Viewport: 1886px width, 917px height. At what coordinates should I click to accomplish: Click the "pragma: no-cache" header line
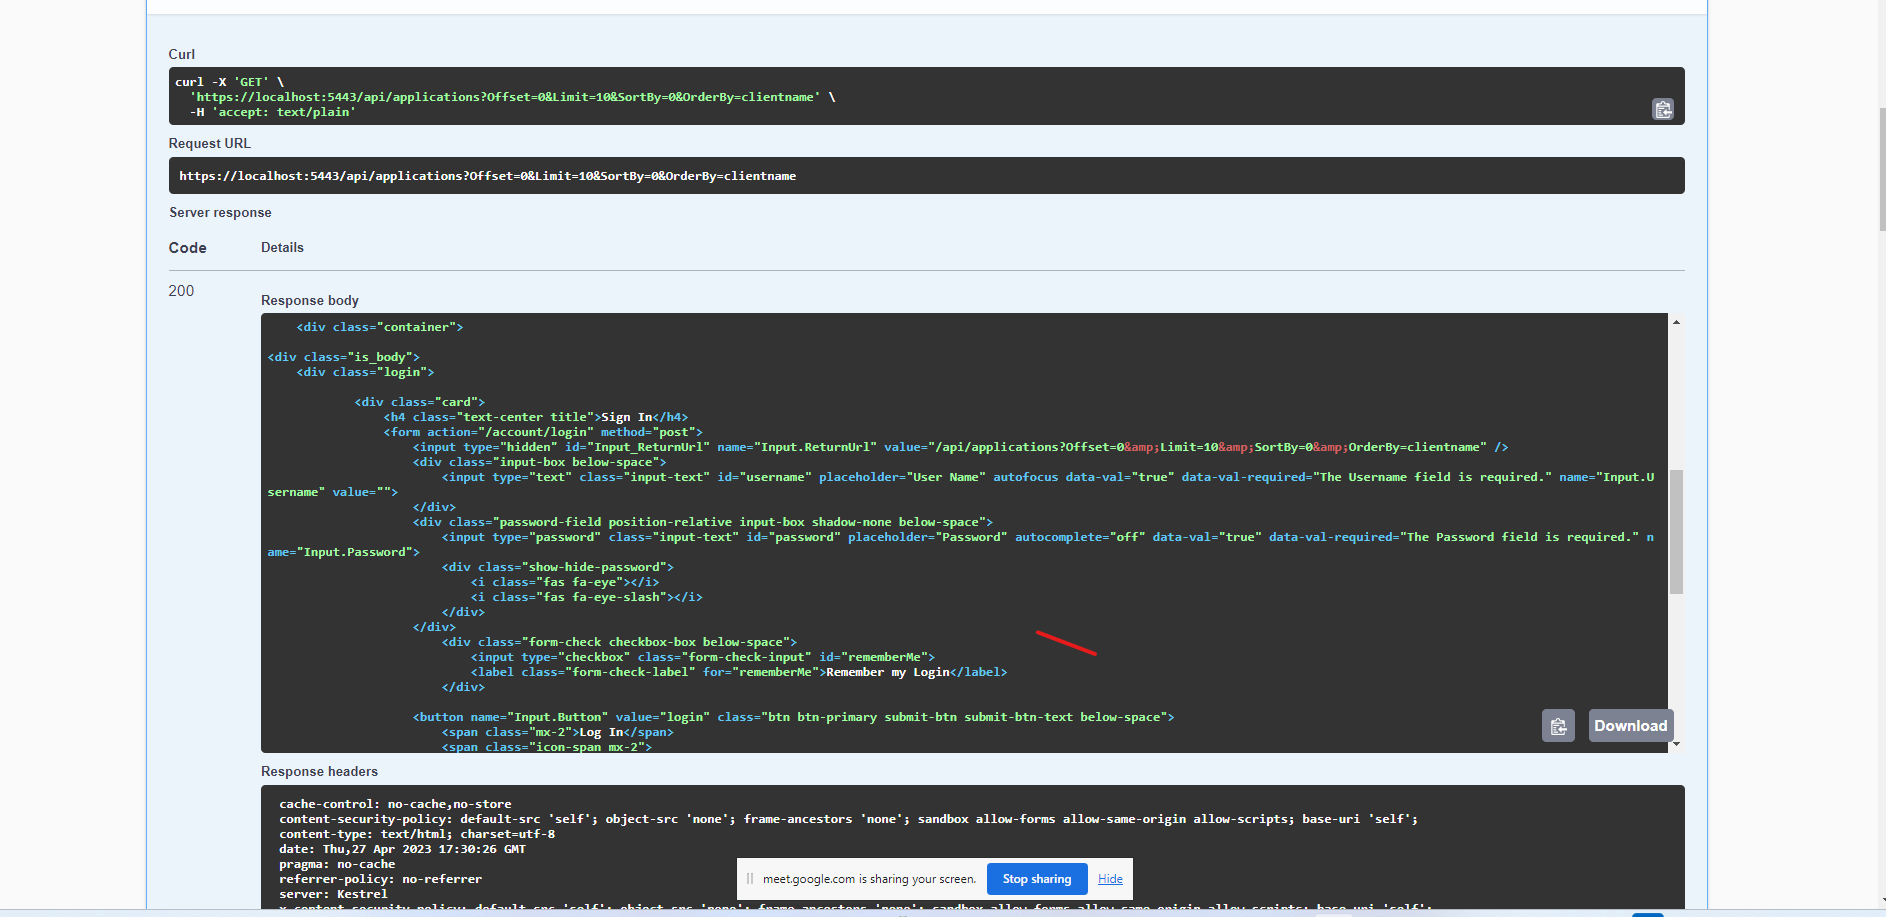(337, 864)
